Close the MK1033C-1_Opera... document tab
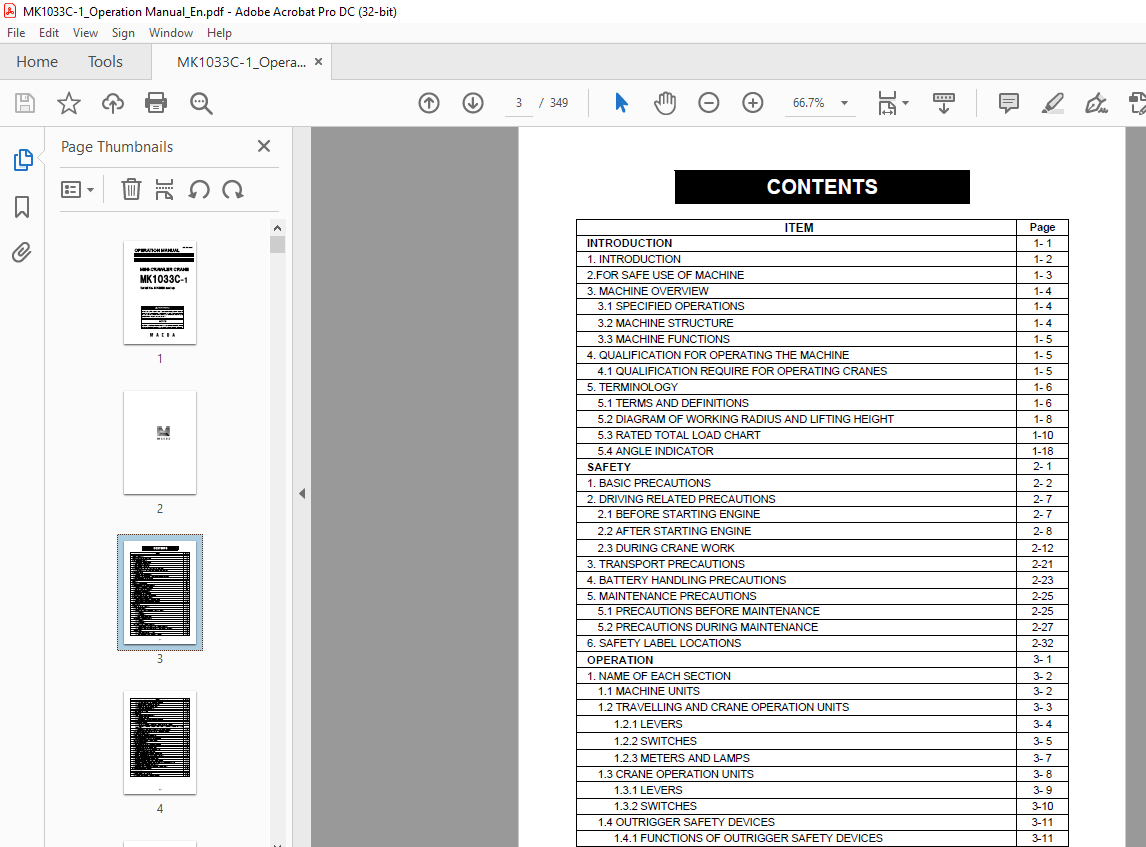Image resolution: width=1146 pixels, height=847 pixels. 318,62
